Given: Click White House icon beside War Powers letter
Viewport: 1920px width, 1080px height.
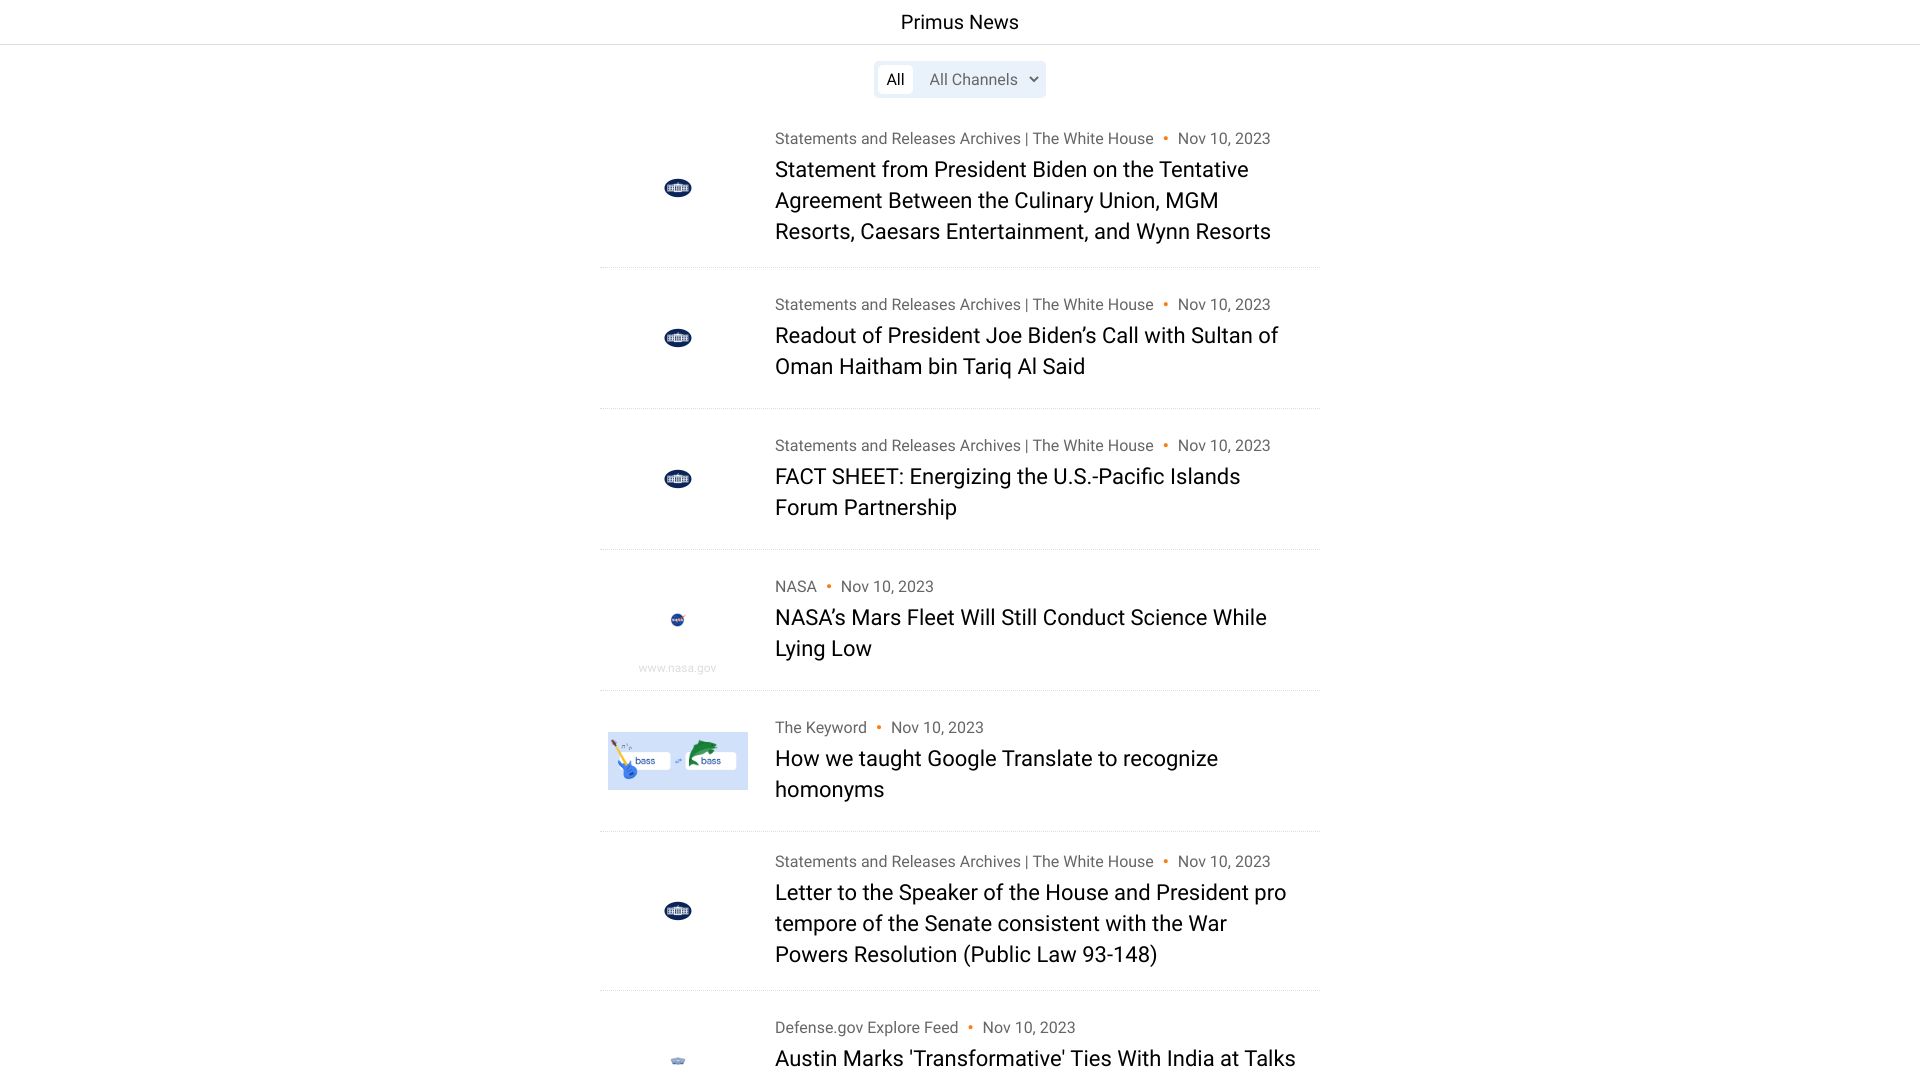Looking at the screenshot, I should pos(677,911).
